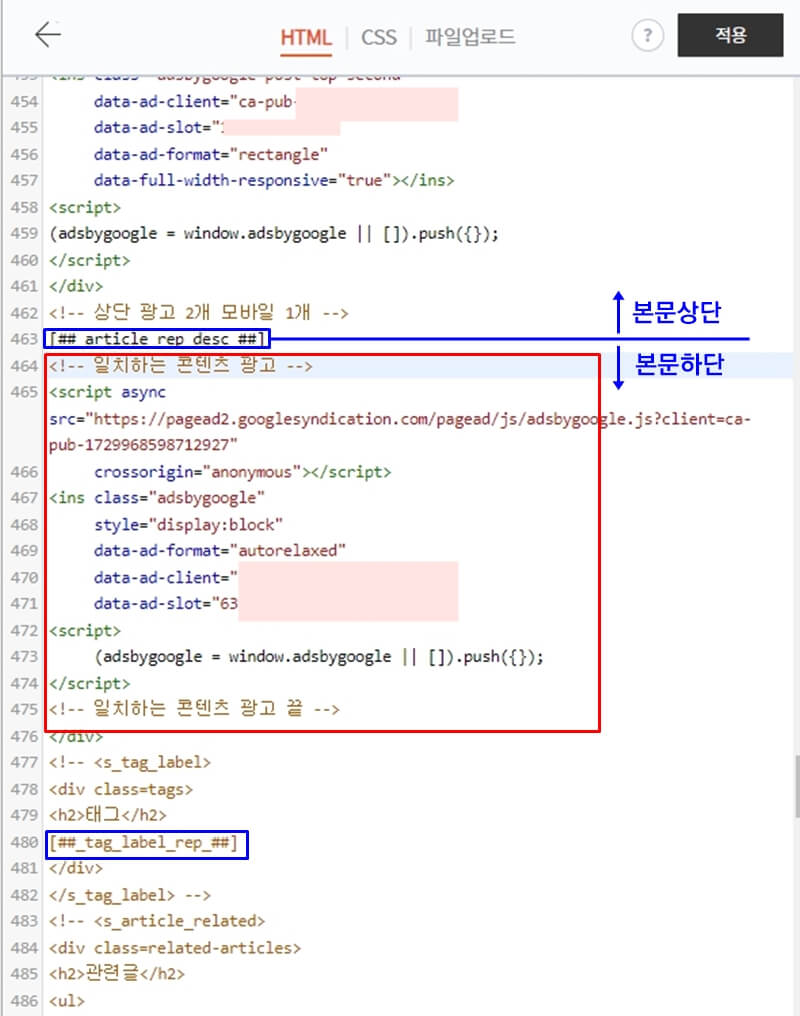
Task: Click the comment 상단 광고 2개 모바일 1개
Action: coord(199,313)
